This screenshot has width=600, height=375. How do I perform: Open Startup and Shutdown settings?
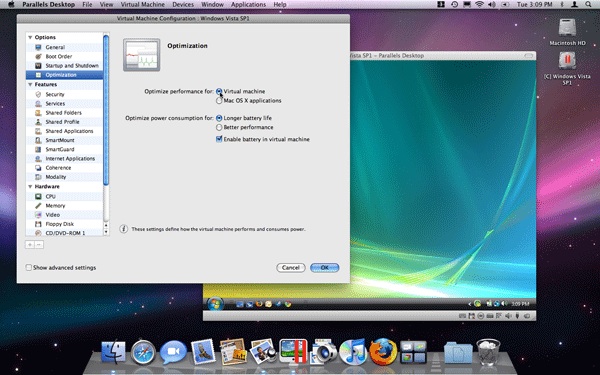pyautogui.click(x=64, y=66)
